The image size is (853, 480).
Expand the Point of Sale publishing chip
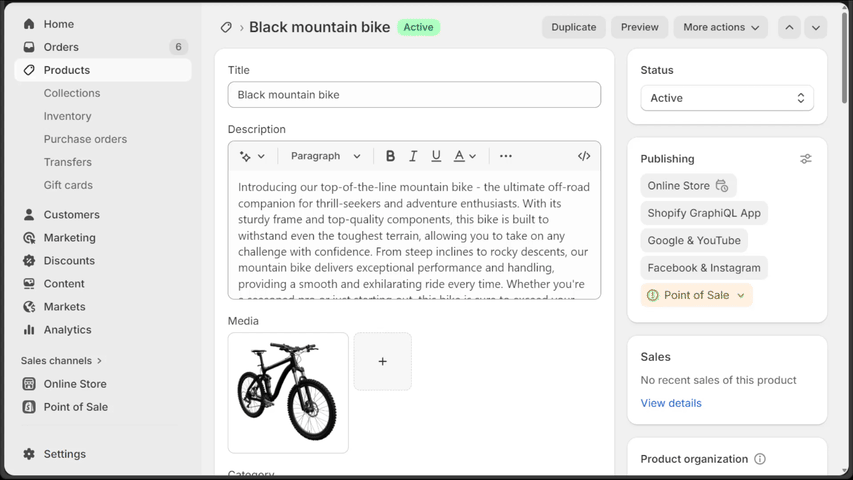coord(696,295)
